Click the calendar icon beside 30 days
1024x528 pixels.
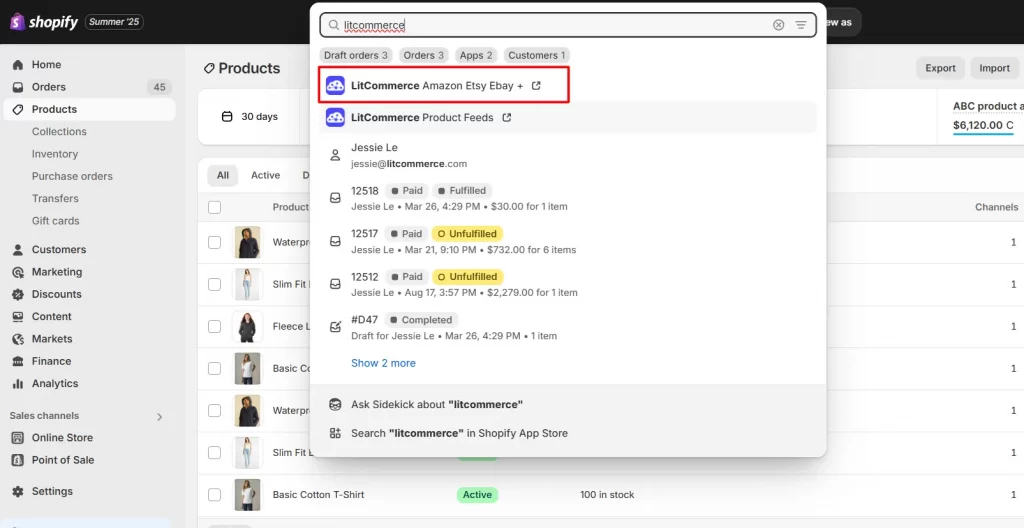[227, 117]
